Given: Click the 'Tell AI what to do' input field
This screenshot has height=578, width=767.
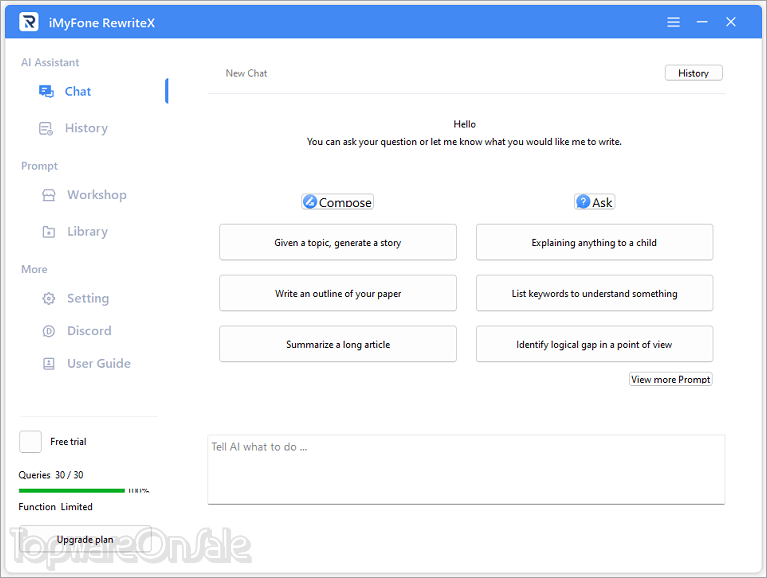Looking at the screenshot, I should 466,469.
